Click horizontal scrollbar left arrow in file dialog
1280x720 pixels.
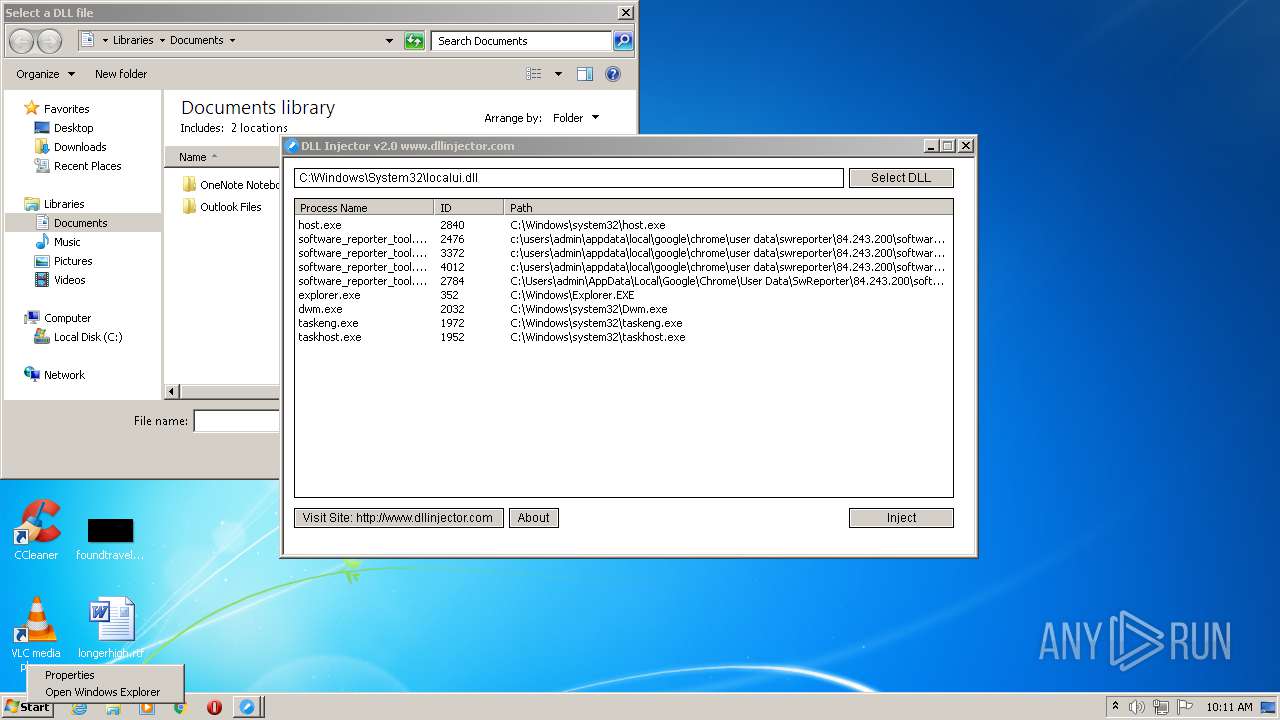(171, 392)
